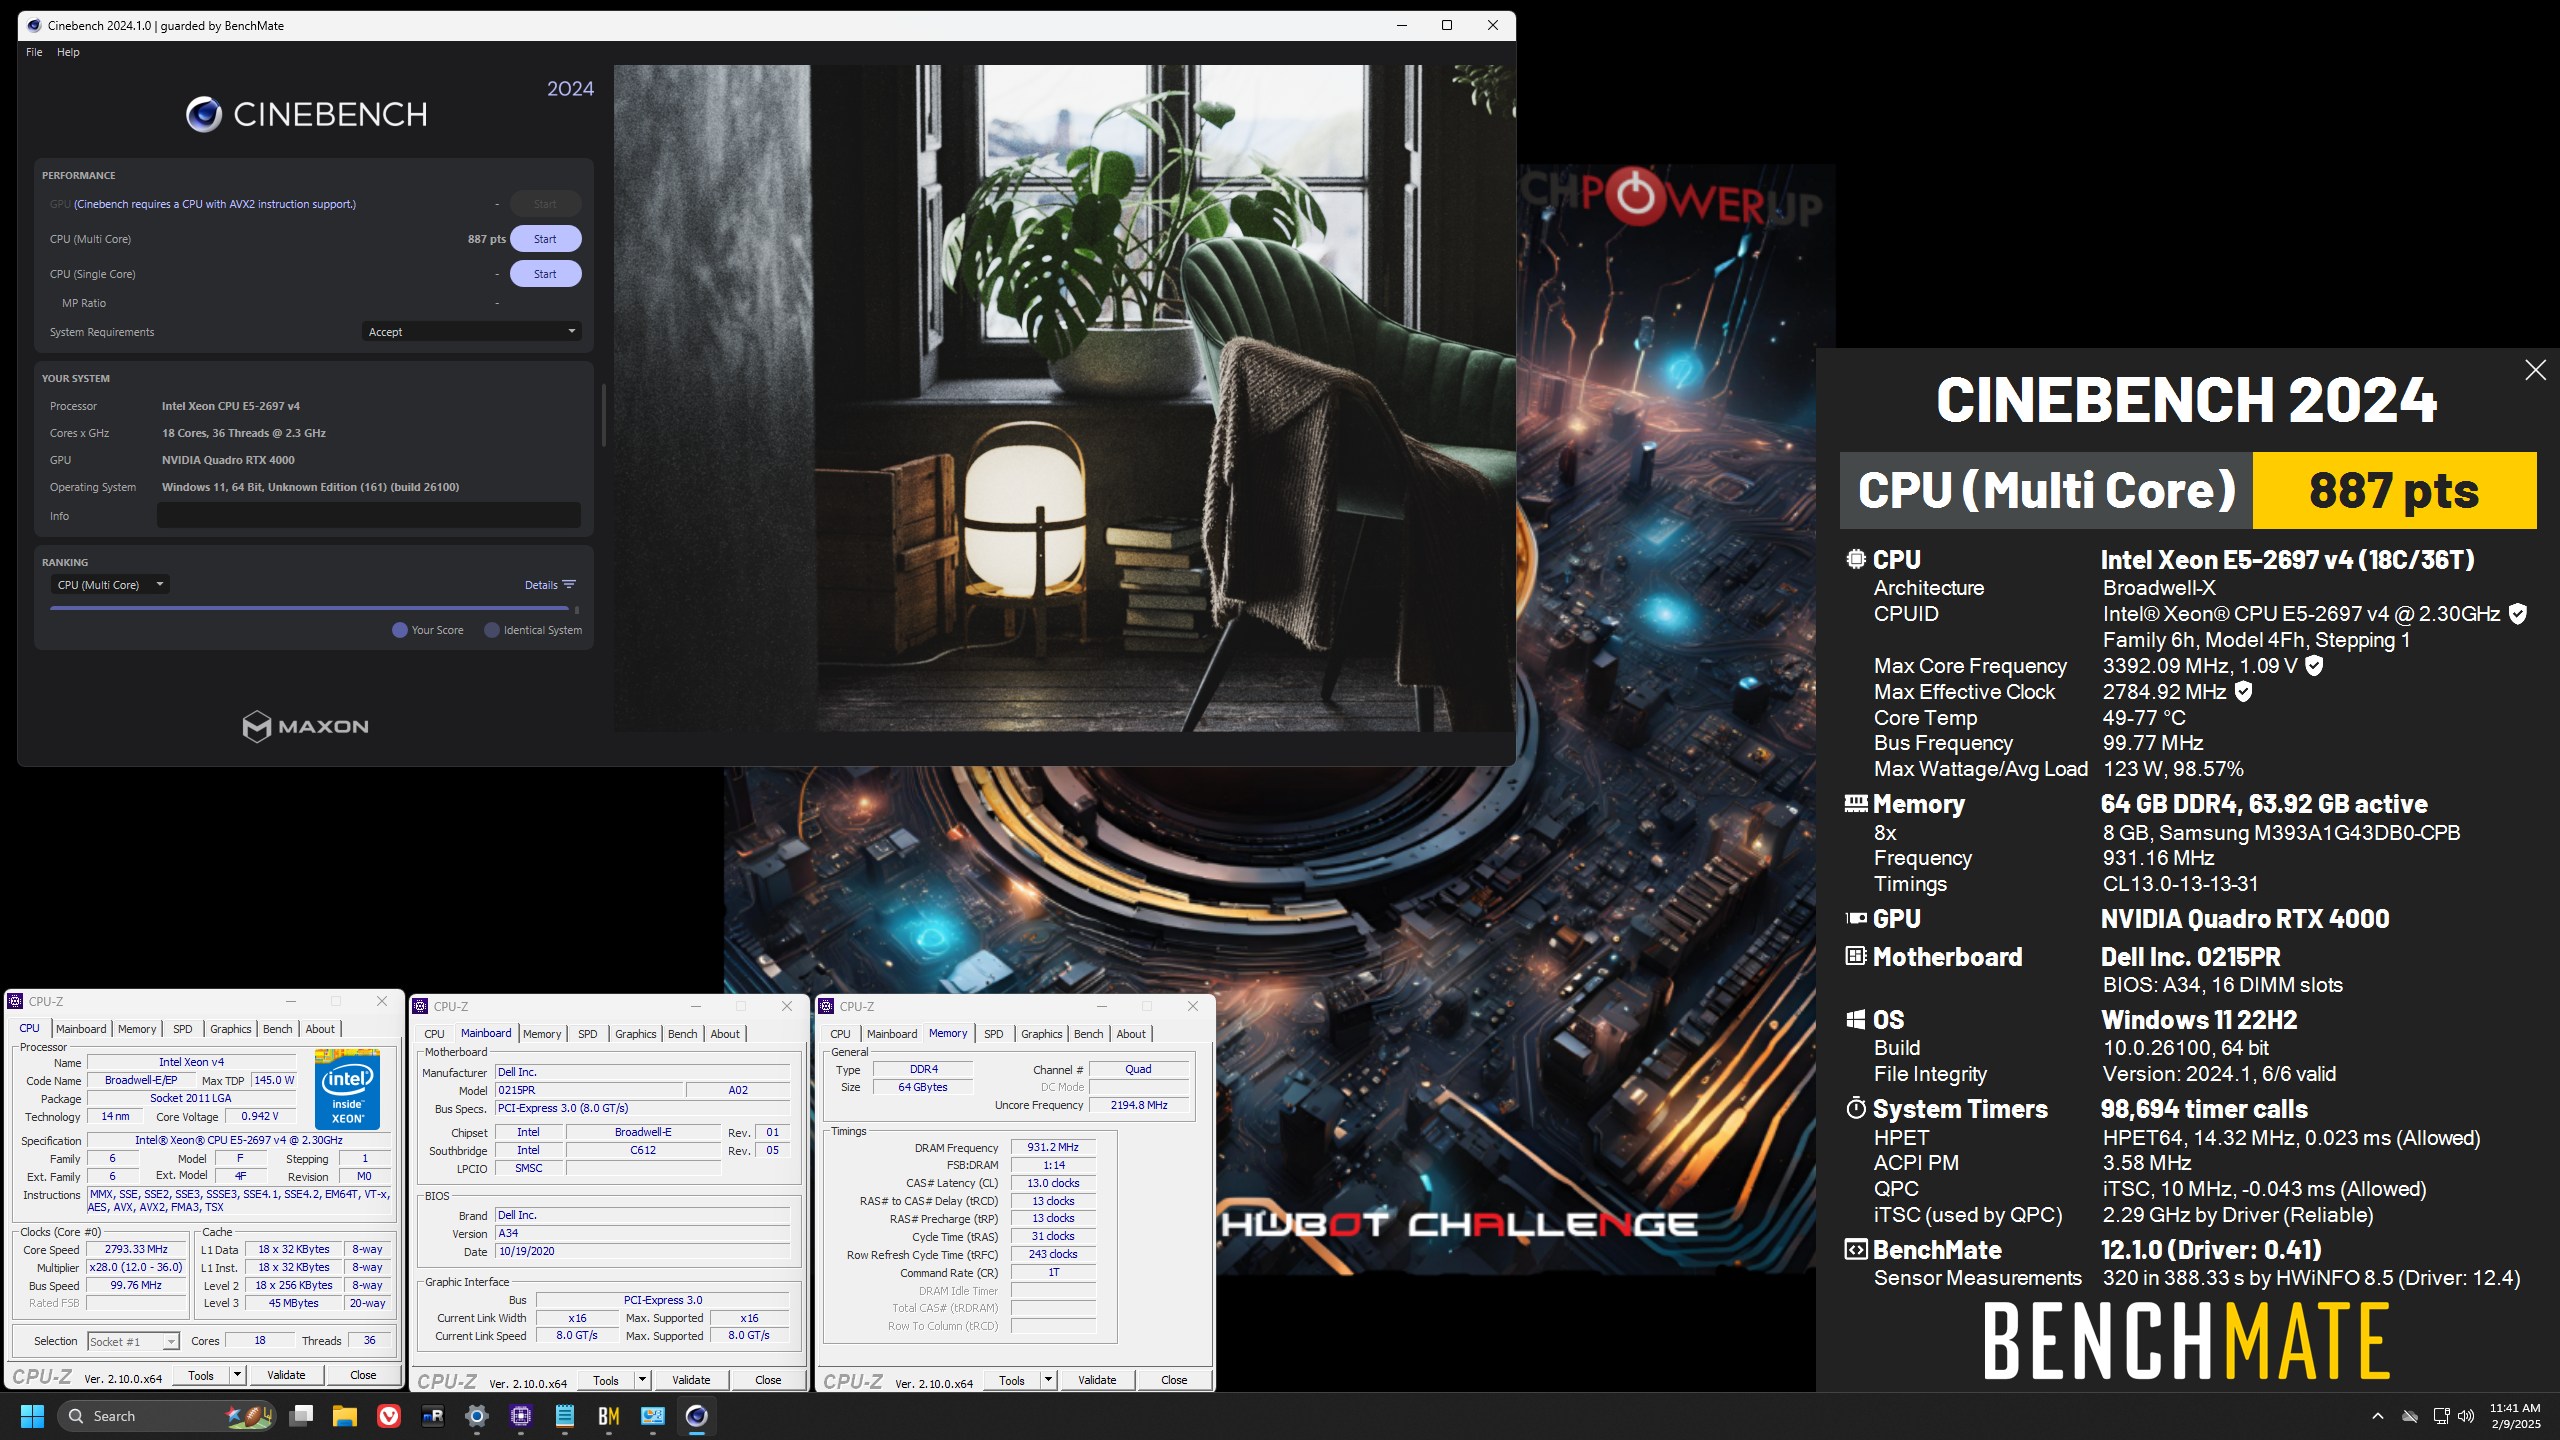This screenshot has width=2560, height=1440.
Task: Toggle the Identical System legend marker
Action: pos(491,630)
